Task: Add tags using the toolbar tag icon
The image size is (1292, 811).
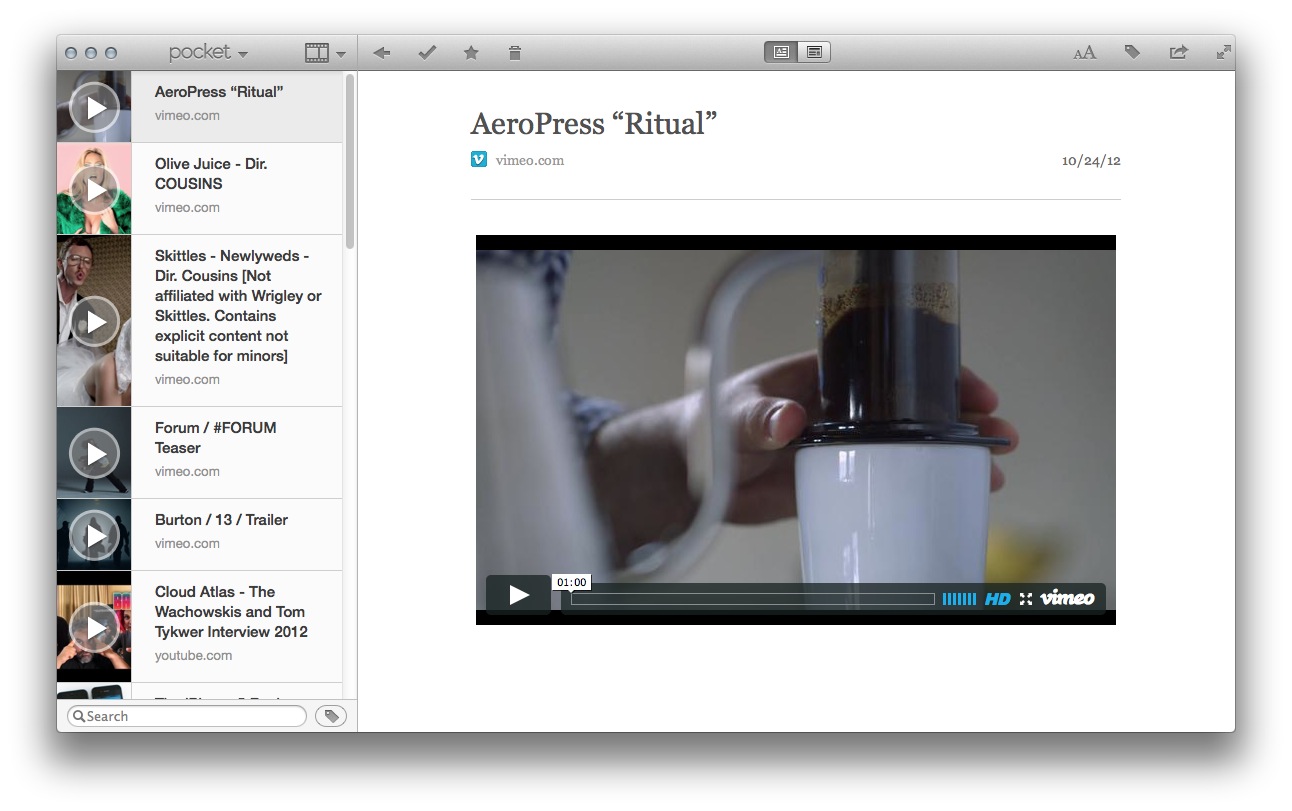Action: click(x=1132, y=52)
